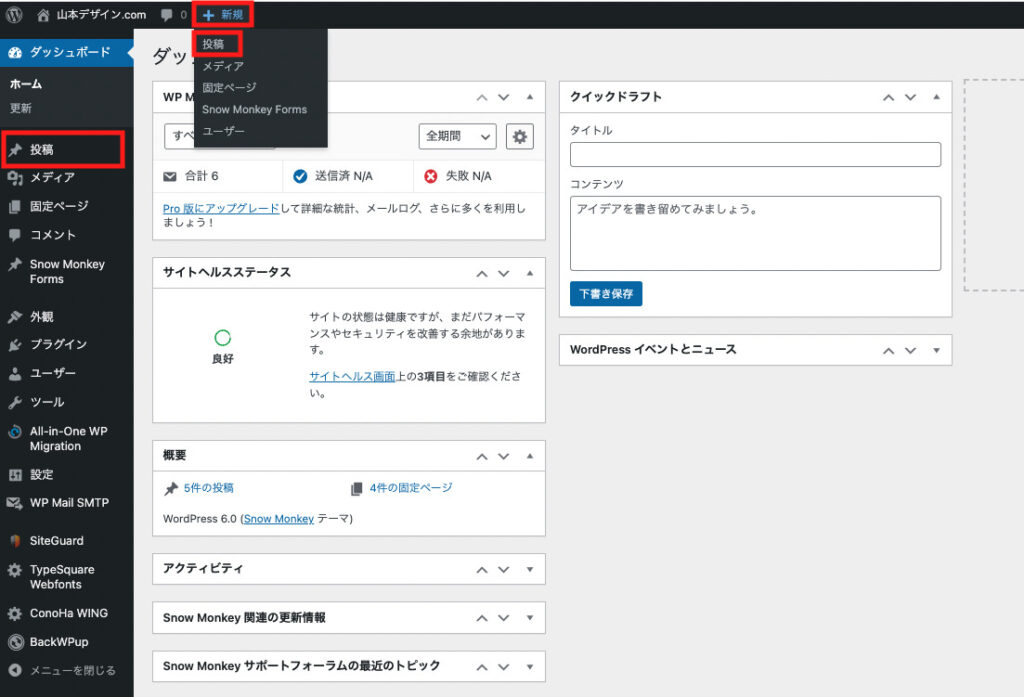Collapse the サイトヘルスステータス panel

tap(530, 273)
